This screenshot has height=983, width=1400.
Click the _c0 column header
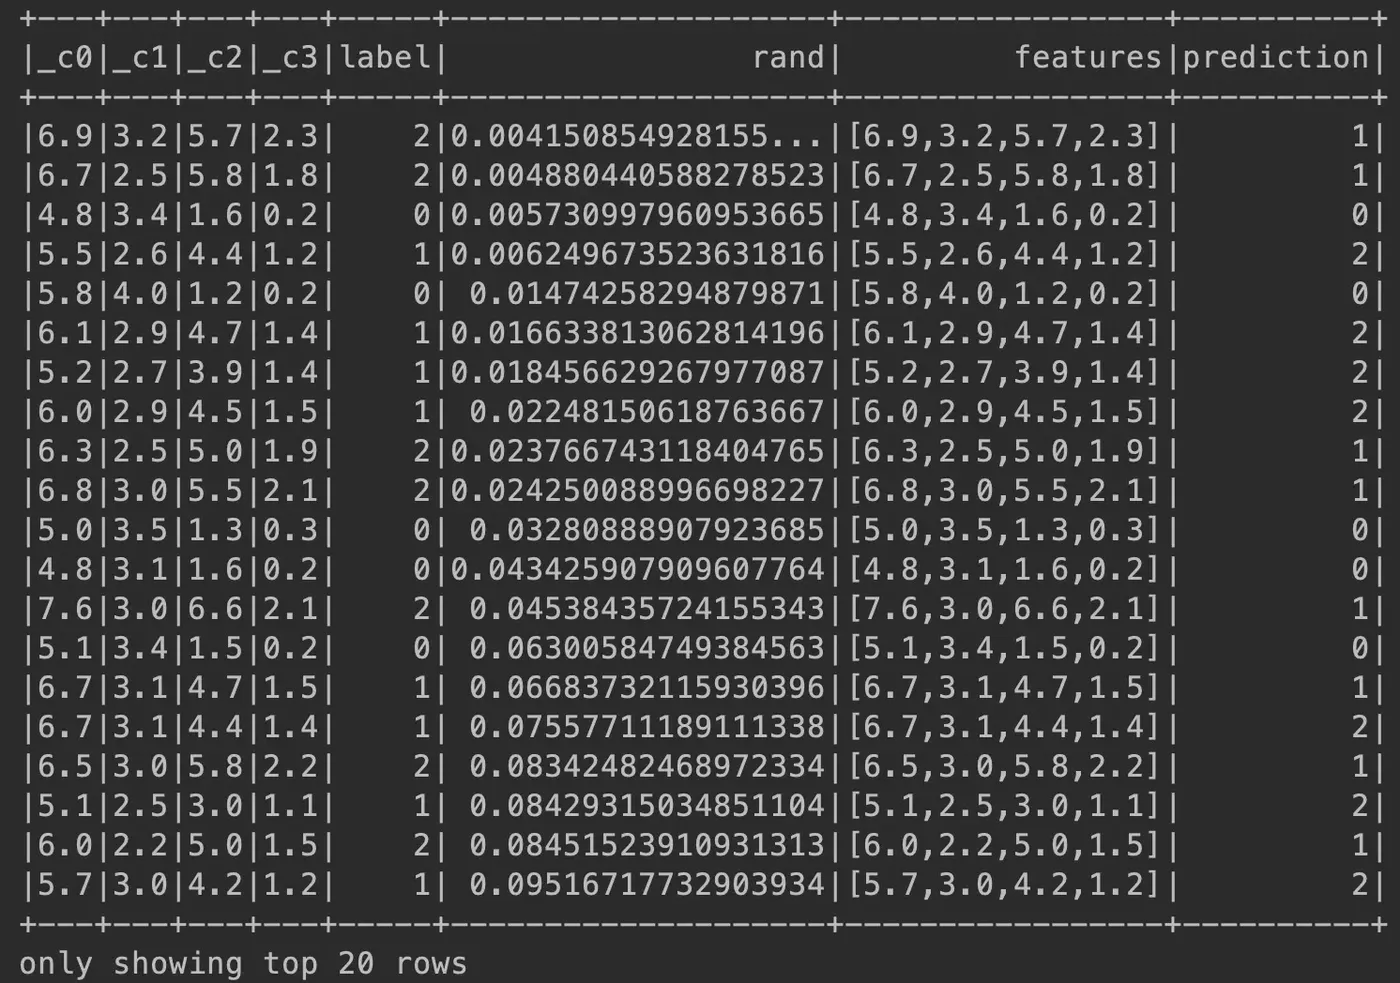coord(64,58)
